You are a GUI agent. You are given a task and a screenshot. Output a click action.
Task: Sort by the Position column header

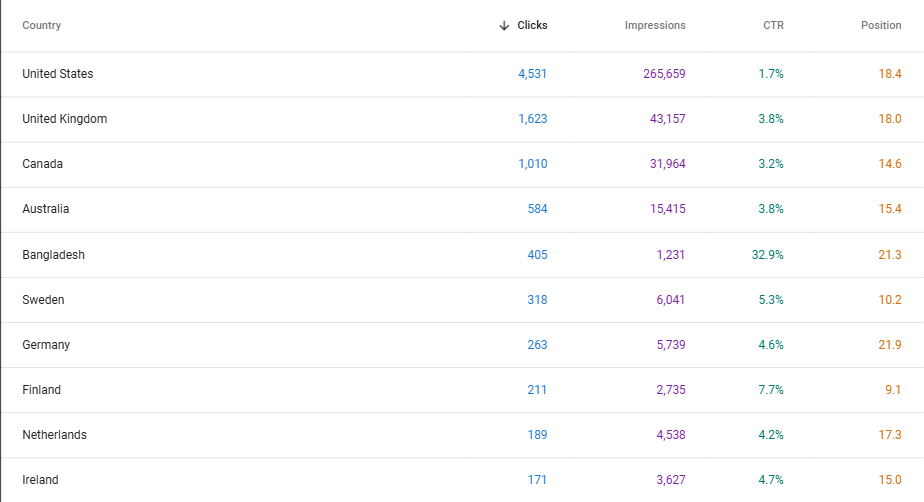point(880,26)
